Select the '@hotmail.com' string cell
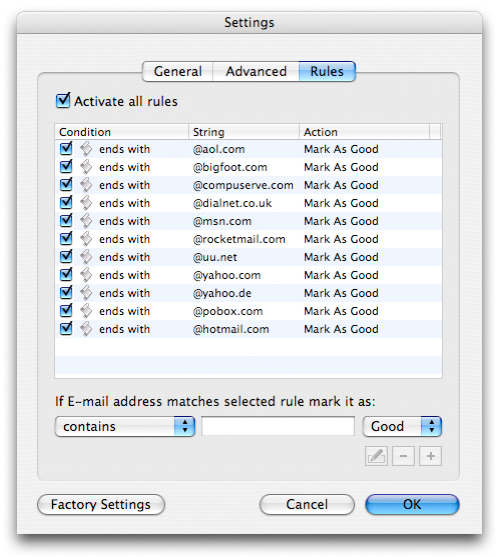499x557 pixels. tap(231, 329)
